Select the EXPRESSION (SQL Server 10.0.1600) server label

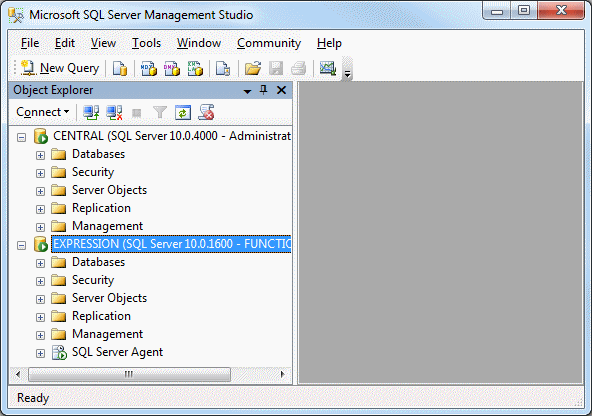point(171,244)
